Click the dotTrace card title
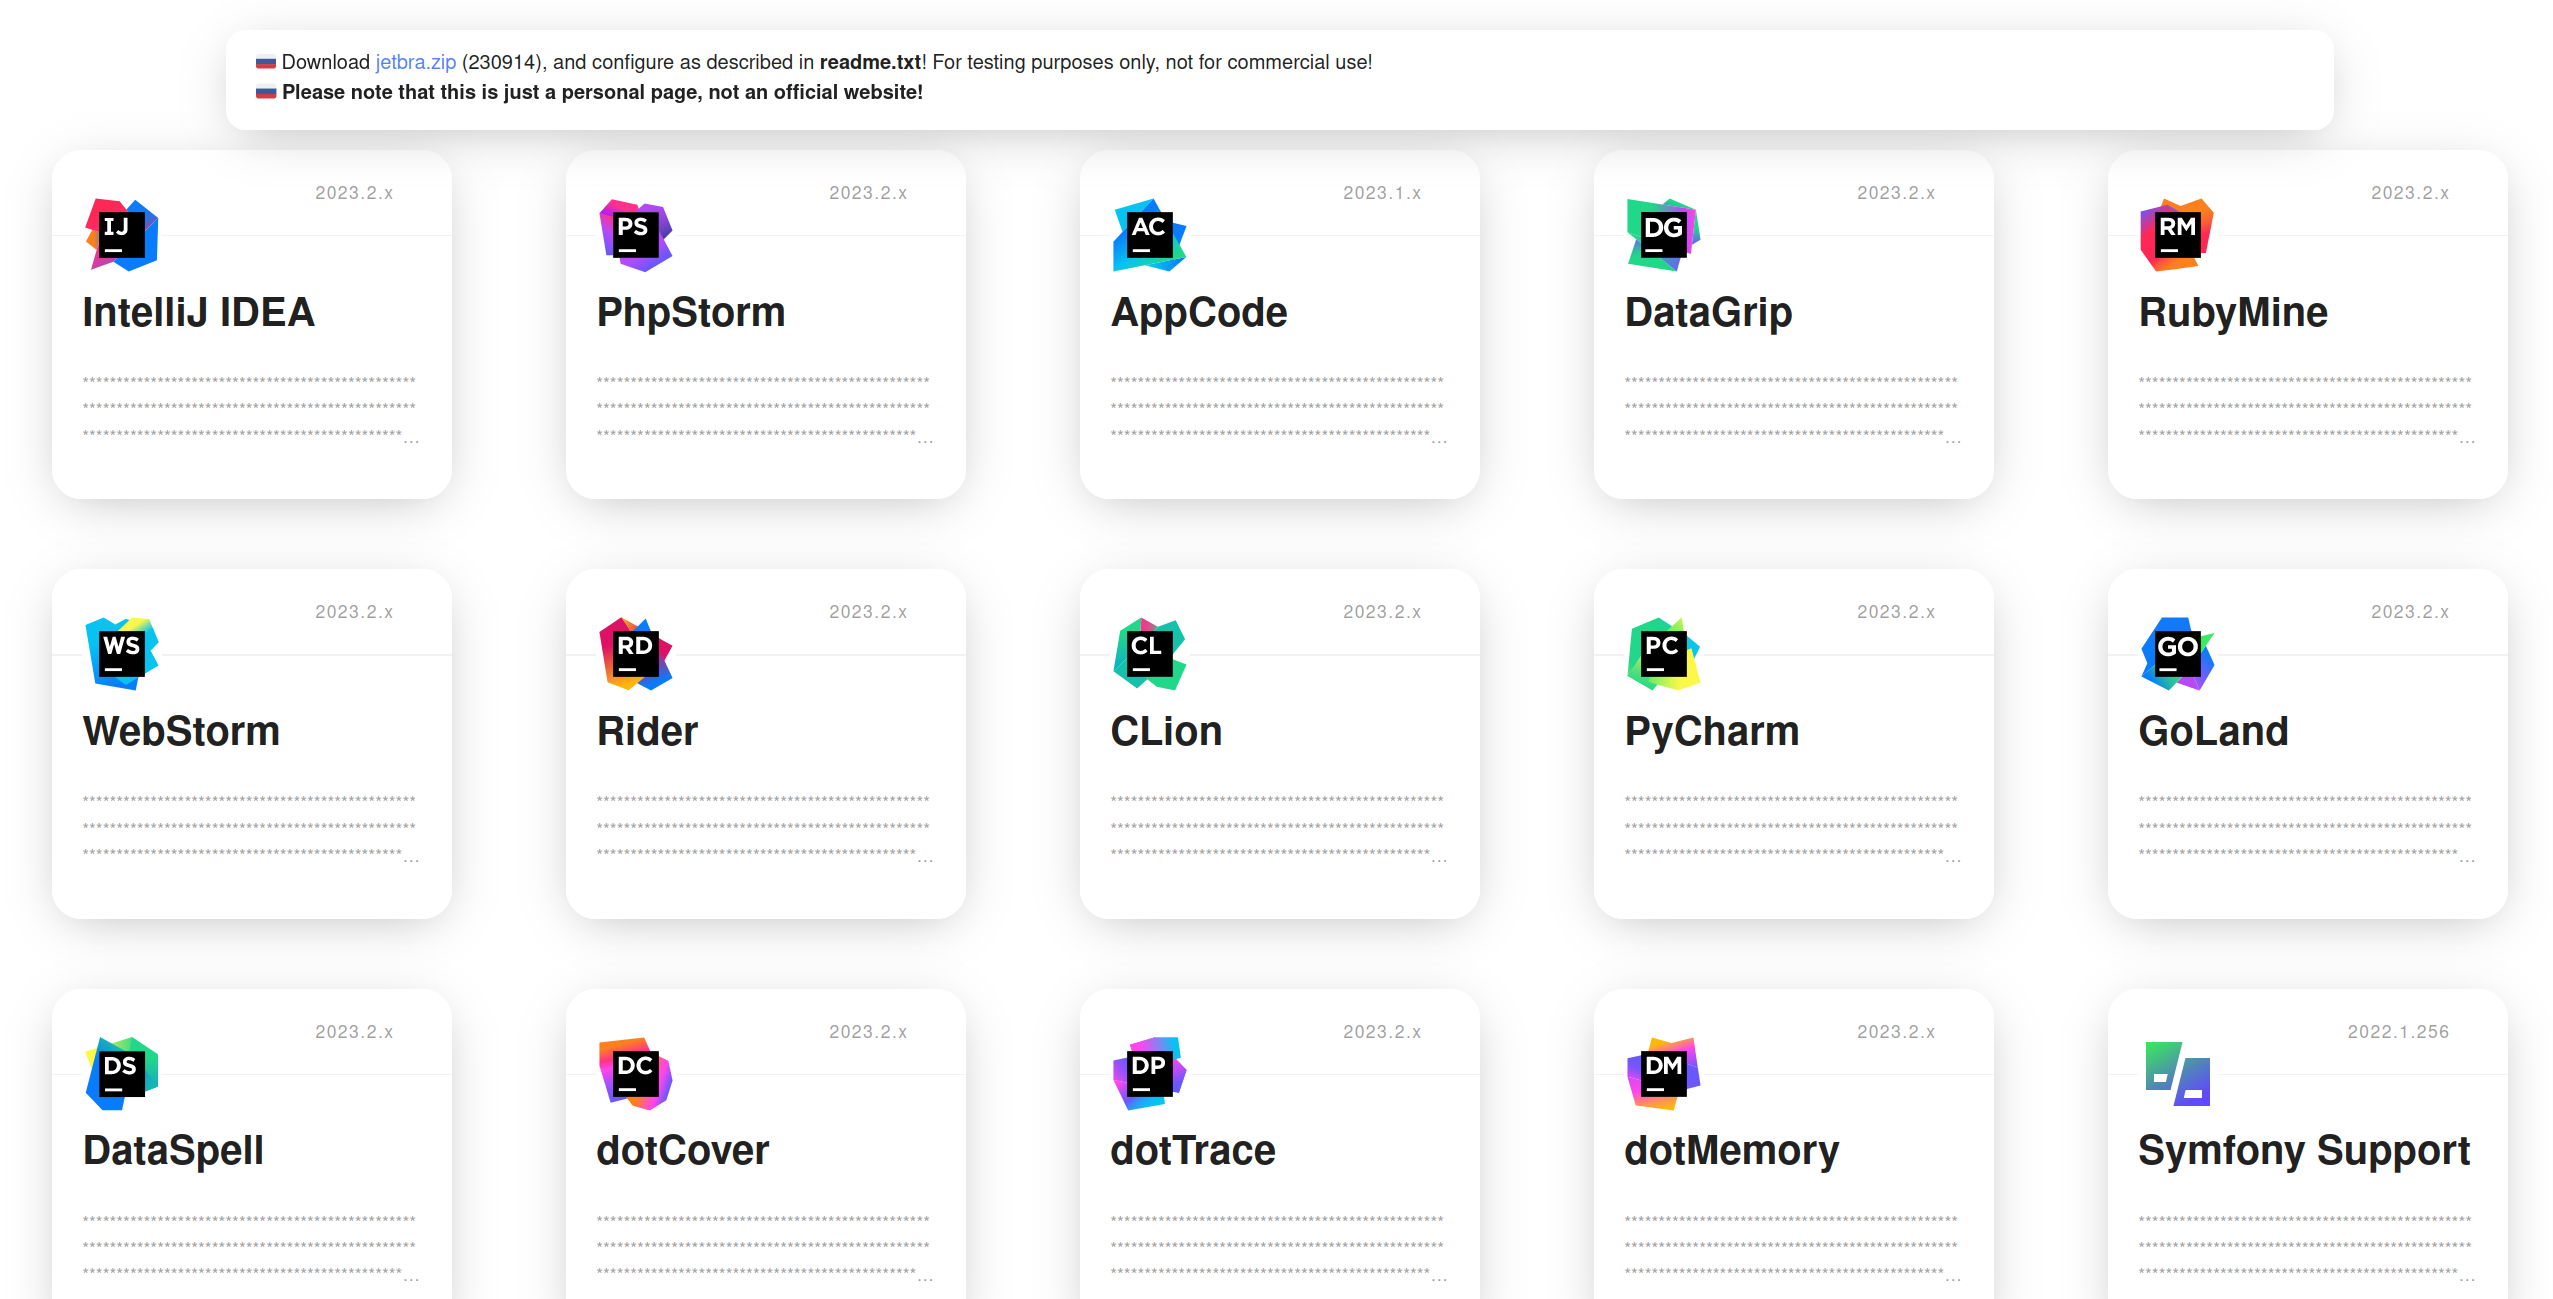Image resolution: width=2553 pixels, height=1299 pixels. (1192, 1150)
